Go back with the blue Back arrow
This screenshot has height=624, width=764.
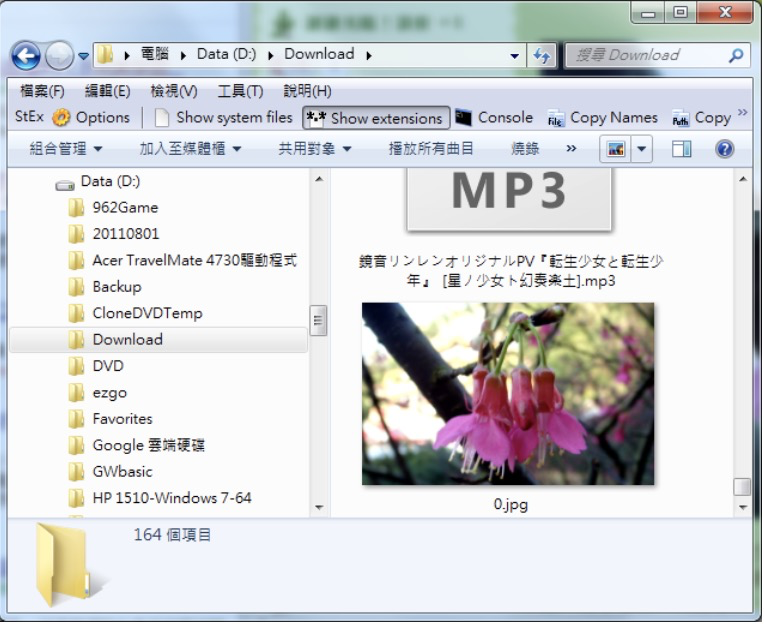coord(26,56)
